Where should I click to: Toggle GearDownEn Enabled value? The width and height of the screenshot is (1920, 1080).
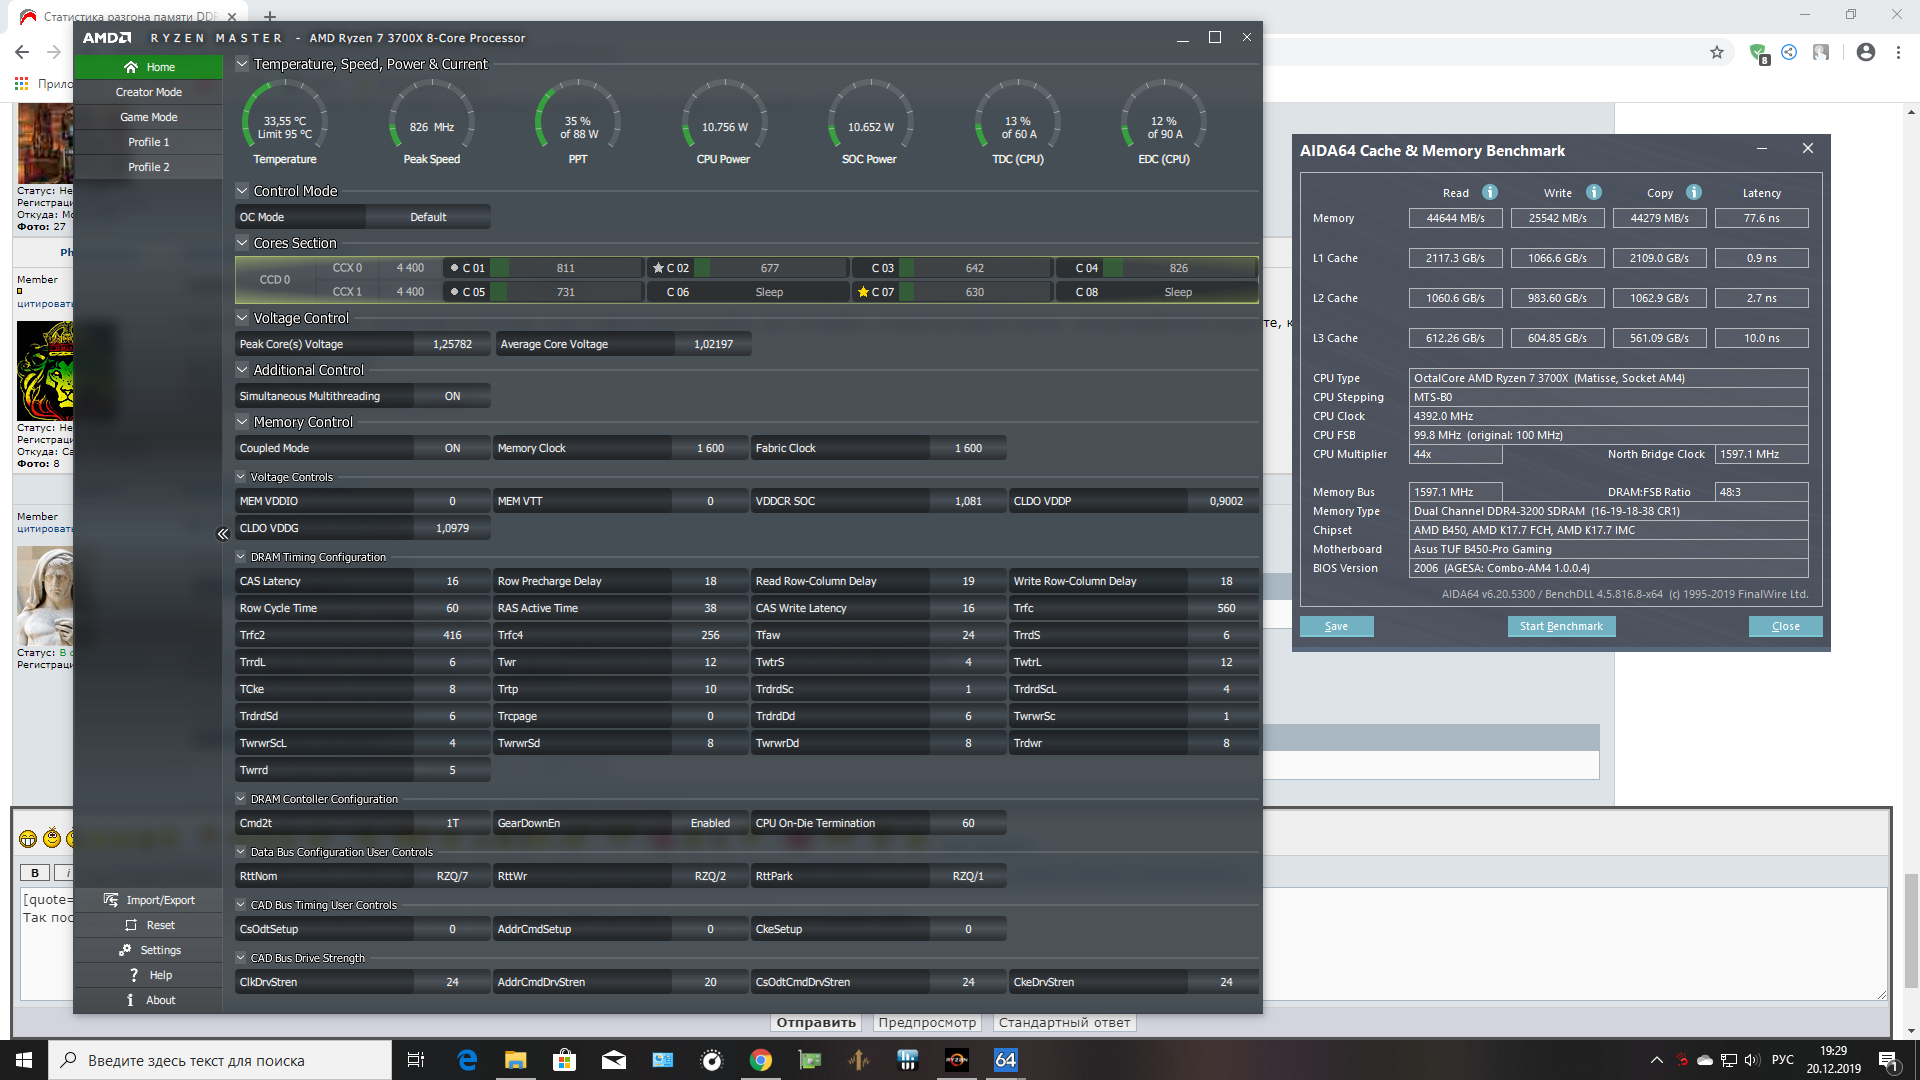click(710, 823)
